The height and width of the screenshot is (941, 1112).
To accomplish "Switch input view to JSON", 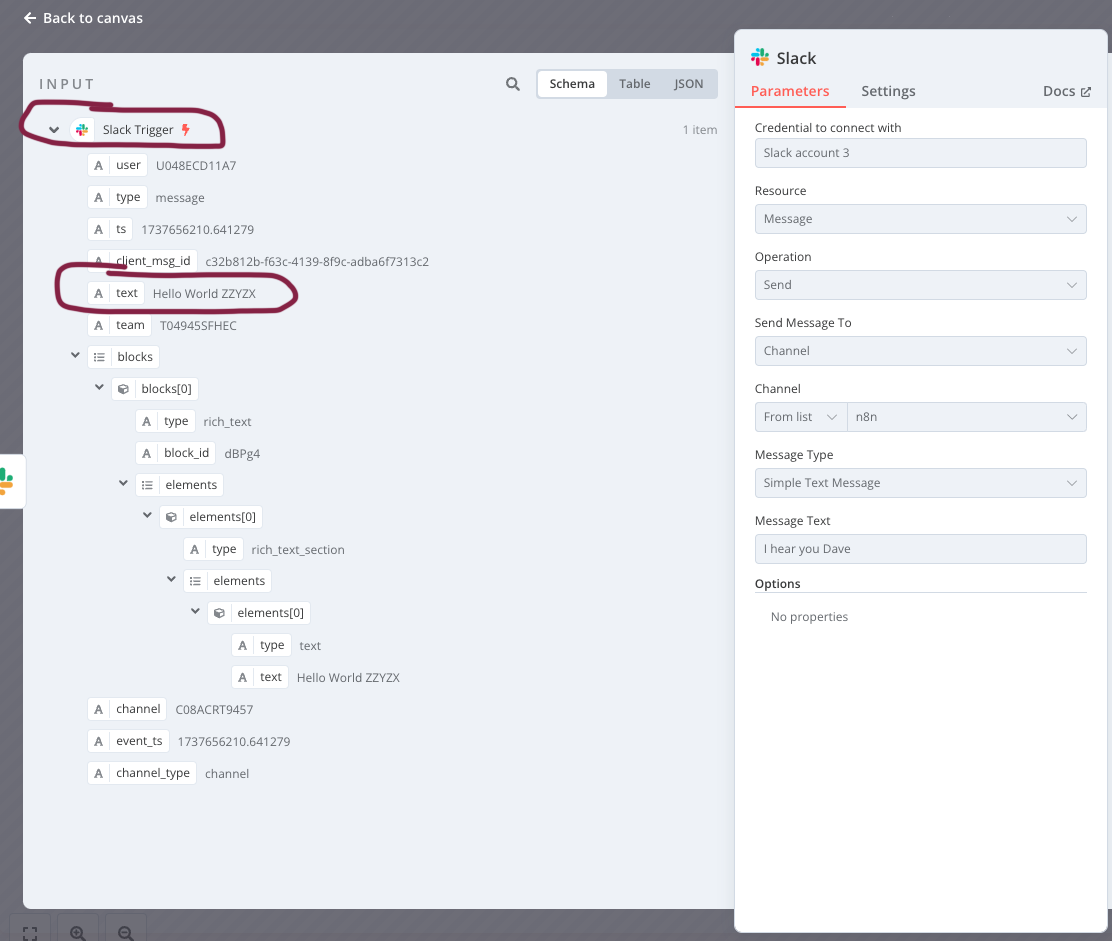I will [688, 84].
